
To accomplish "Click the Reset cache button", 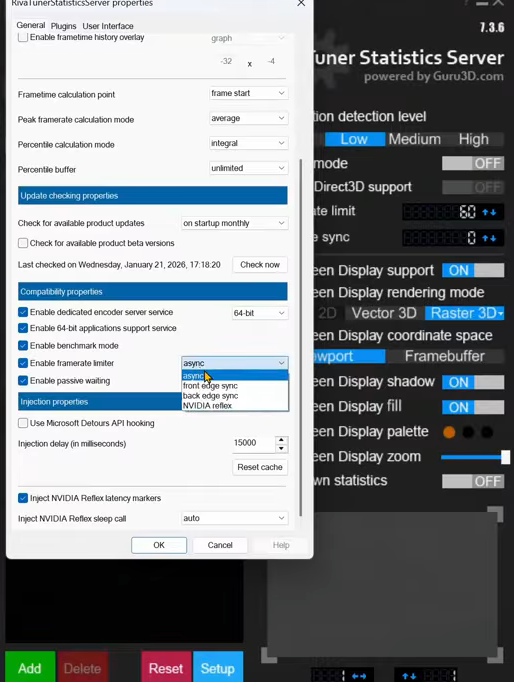I will [260, 467].
